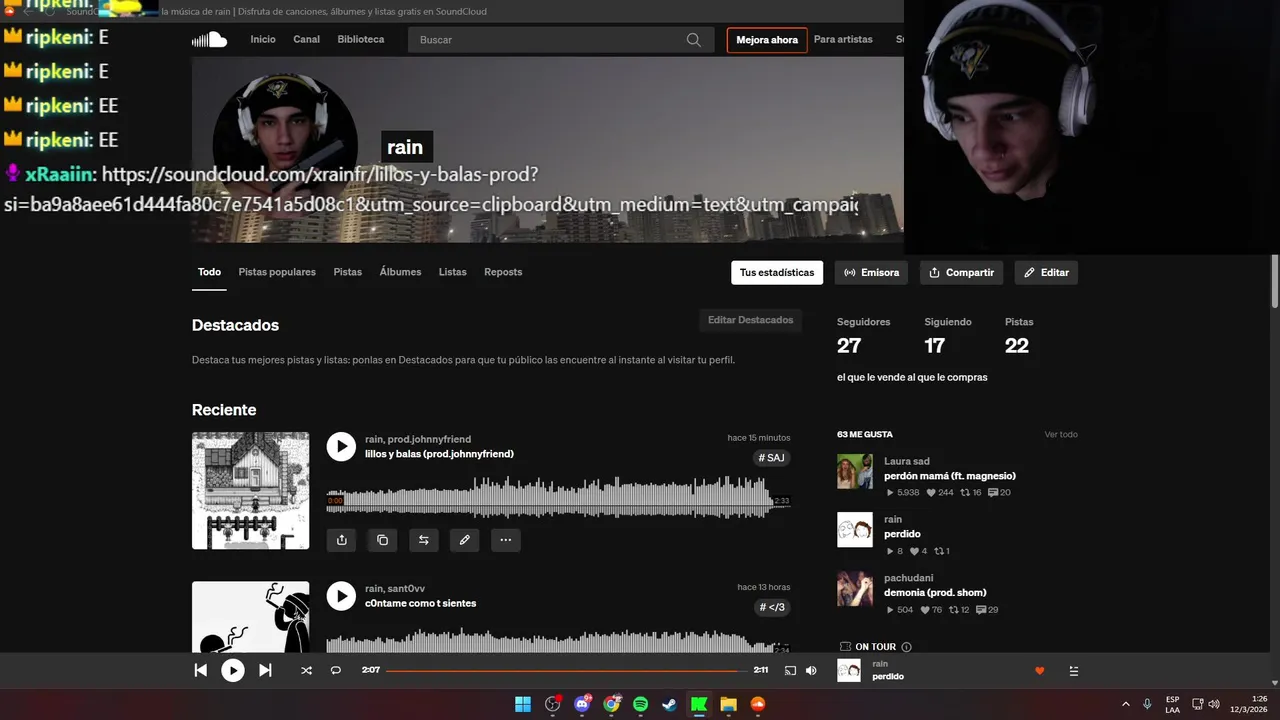The image size is (1280, 720).
Task: Click the Pistas 22 stat
Action: (x=1019, y=337)
